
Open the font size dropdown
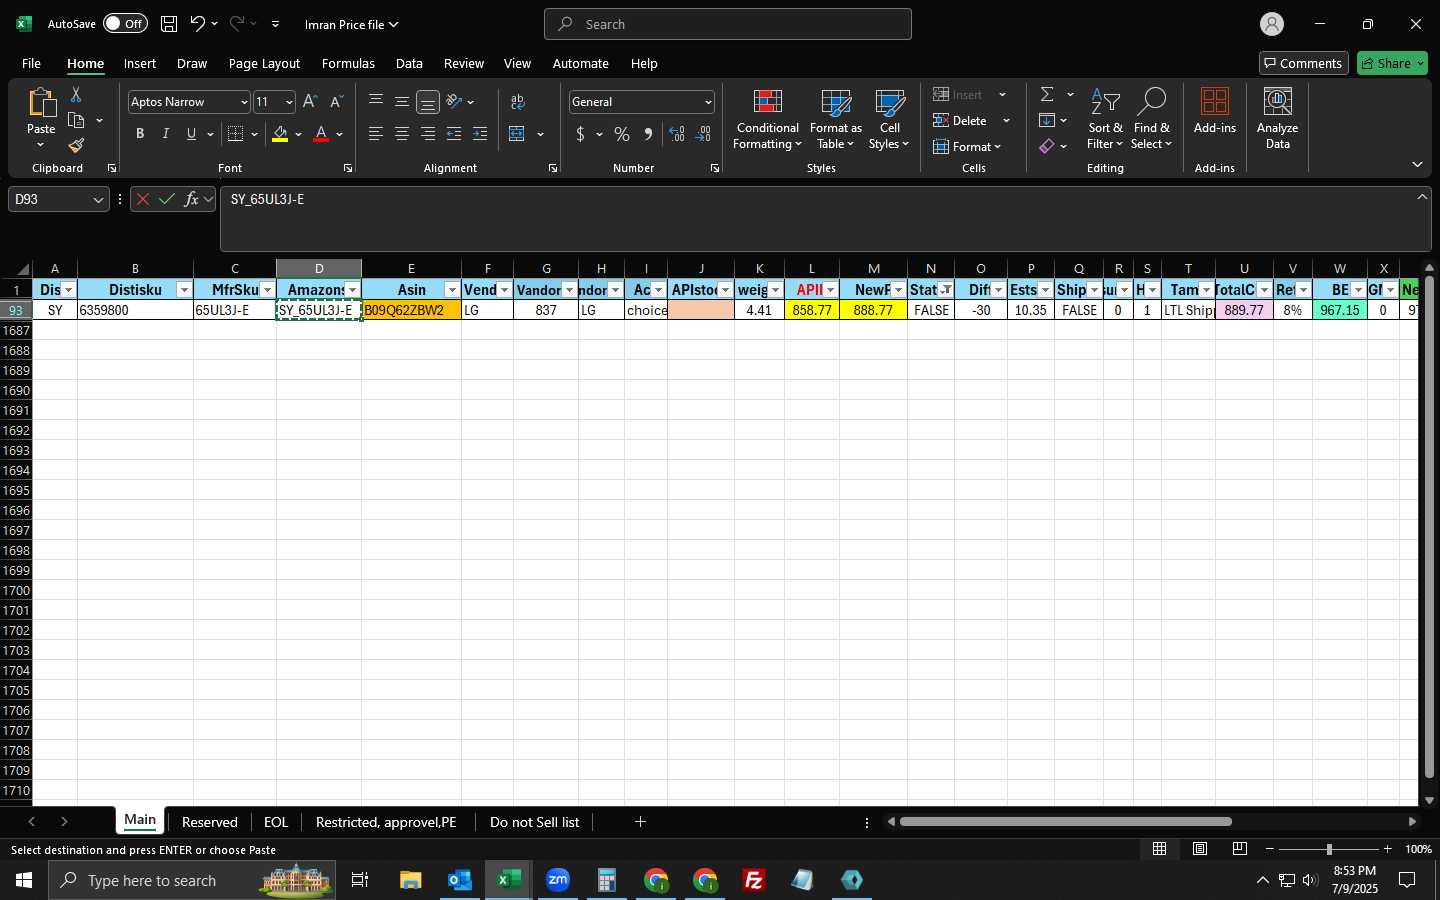[x=289, y=102]
